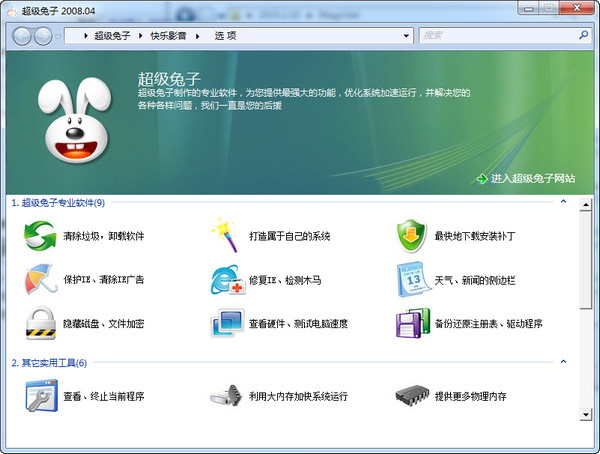The height and width of the screenshot is (454, 600).
Task: Open 利用大内存加快系统运行 text link
Action: pyautogui.click(x=298, y=396)
